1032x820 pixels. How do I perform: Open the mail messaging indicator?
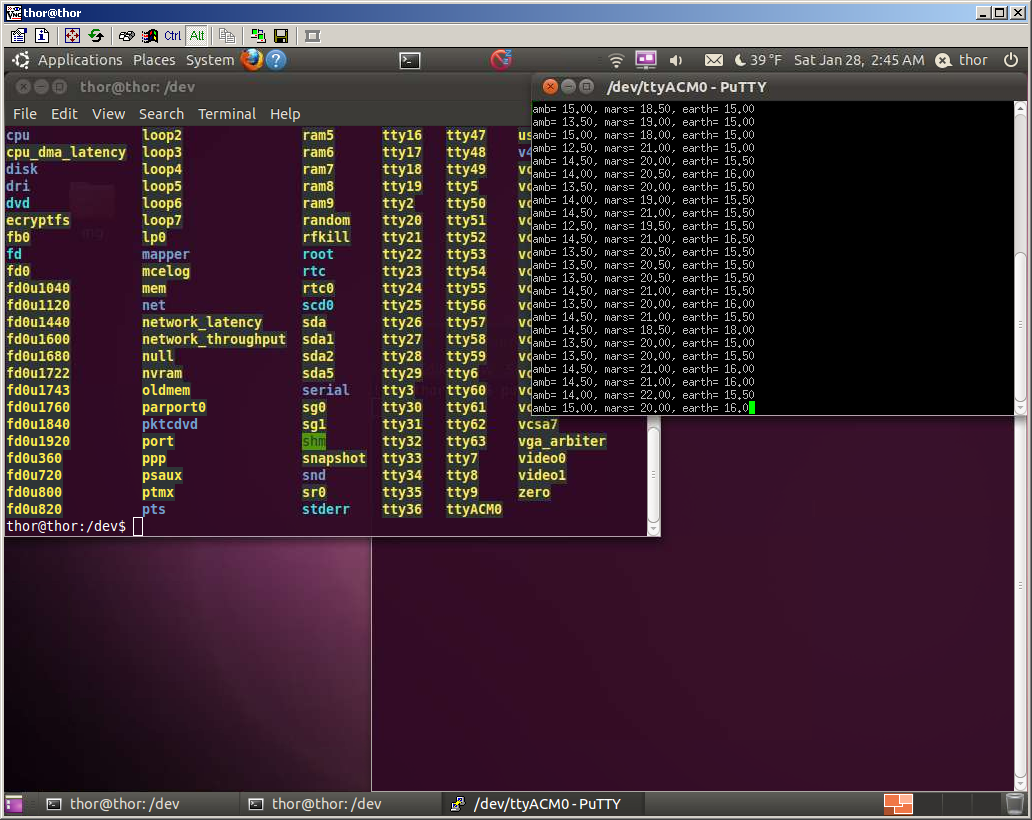(713, 61)
